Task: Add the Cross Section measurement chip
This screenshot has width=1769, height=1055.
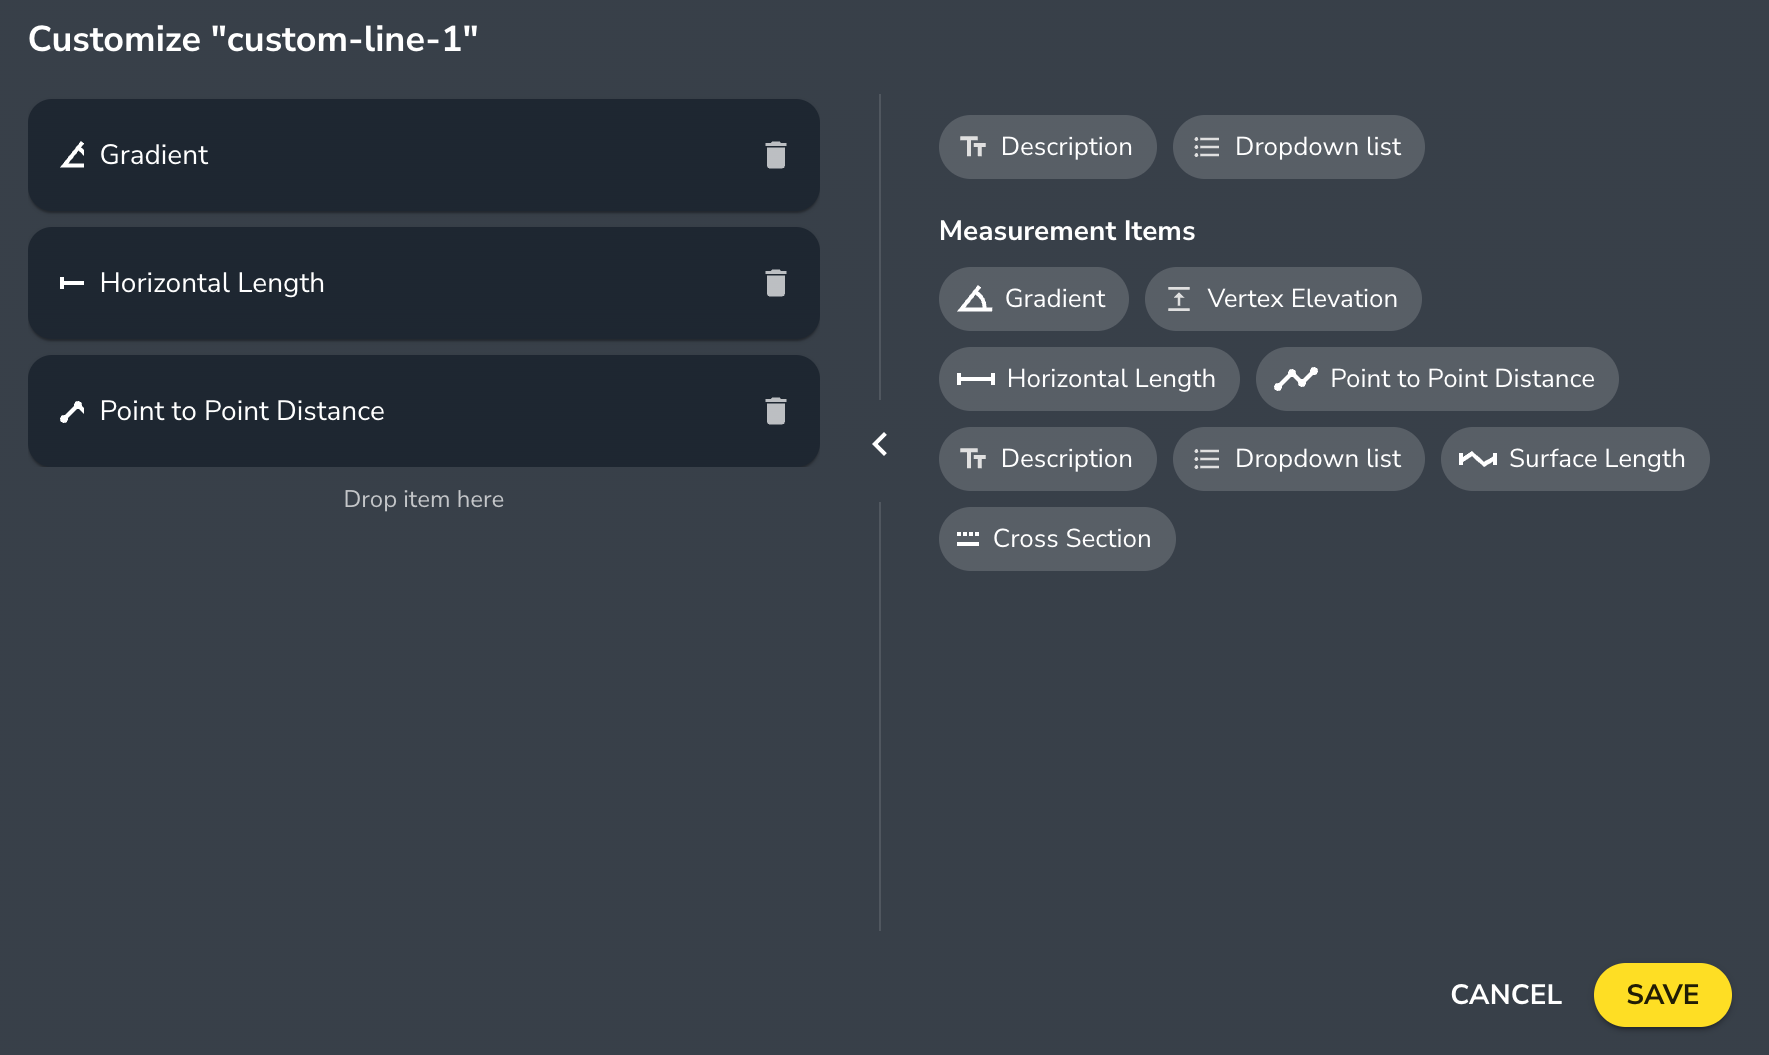Action: (x=1057, y=539)
